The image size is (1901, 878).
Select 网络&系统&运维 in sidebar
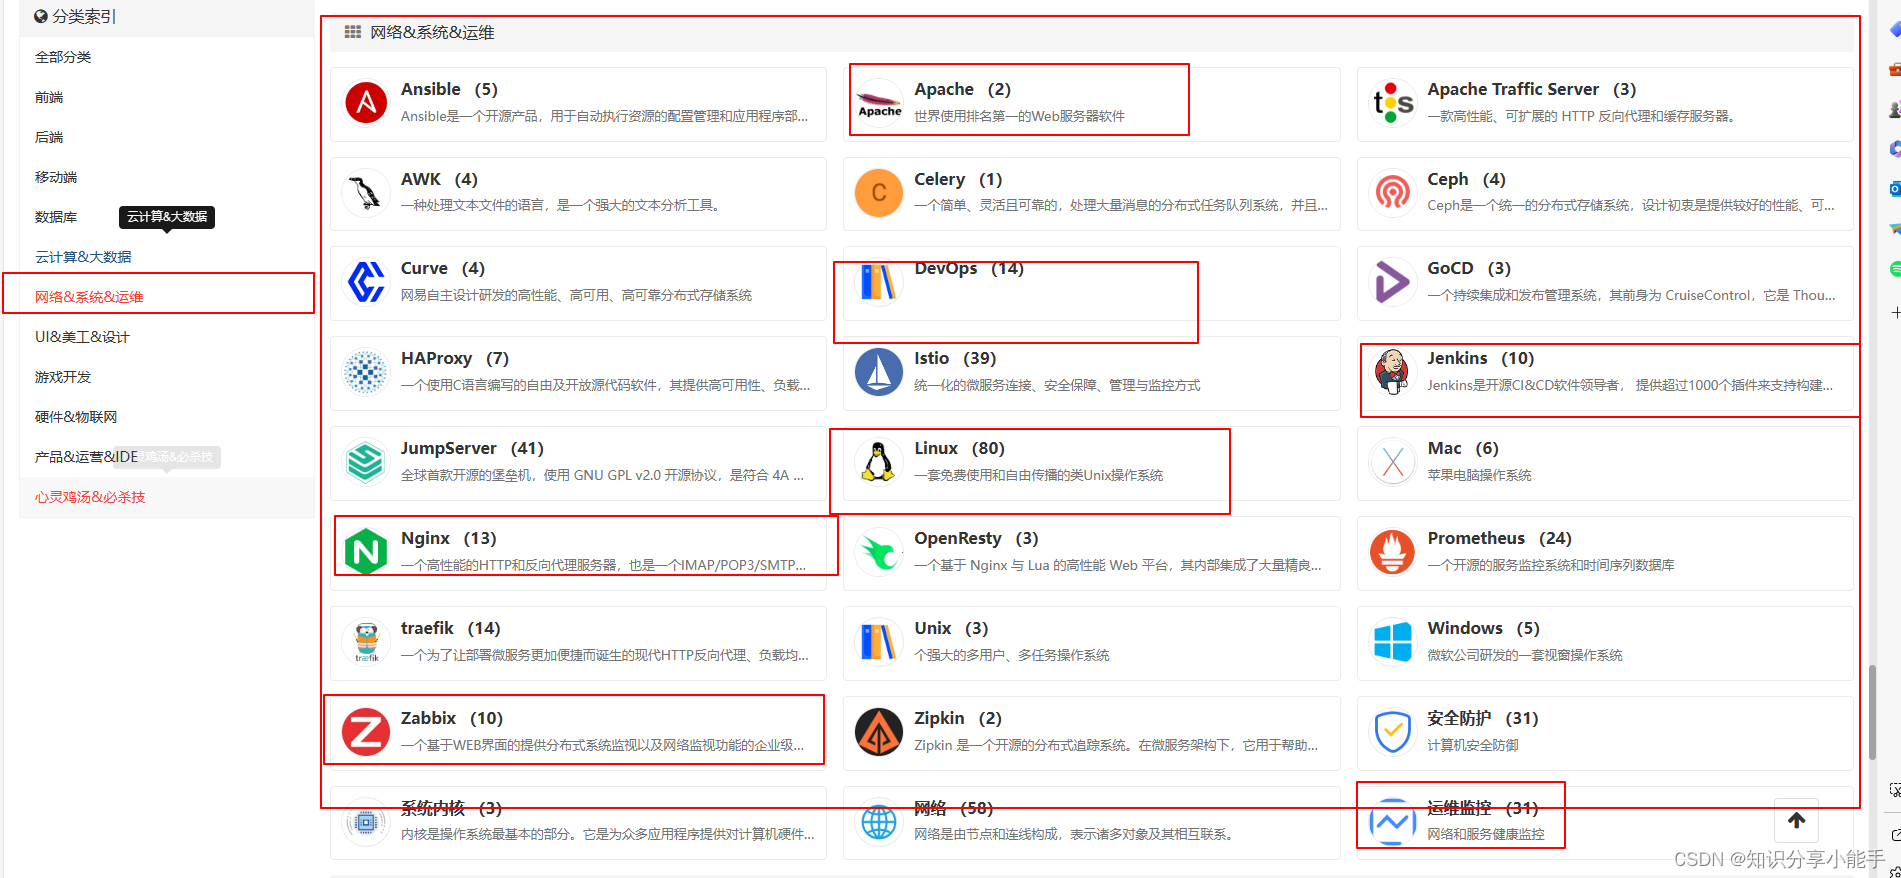[x=89, y=297]
